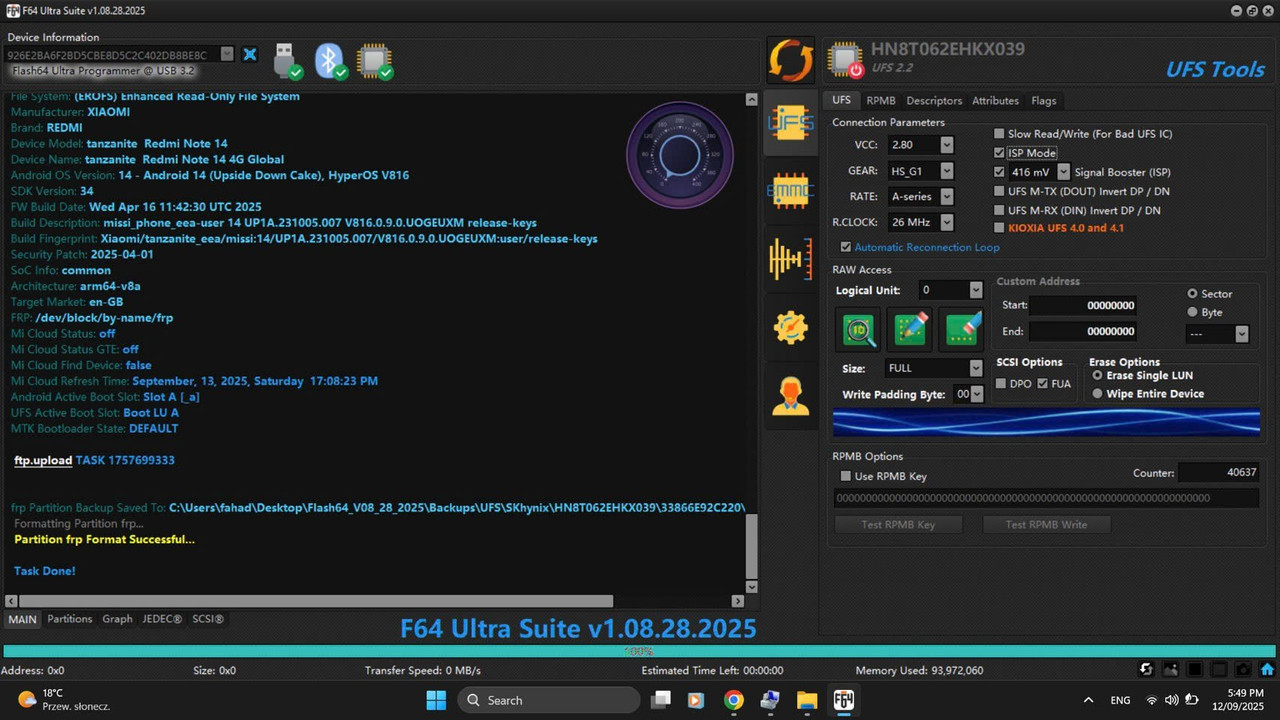Open Task View on taskbar
Image resolution: width=1280 pixels, height=720 pixels.
[x=661, y=700]
